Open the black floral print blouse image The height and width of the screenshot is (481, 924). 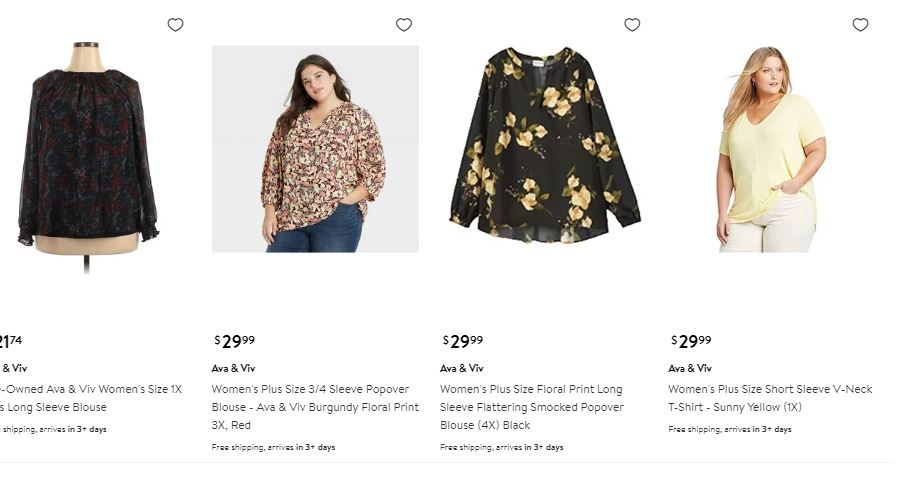point(544,149)
